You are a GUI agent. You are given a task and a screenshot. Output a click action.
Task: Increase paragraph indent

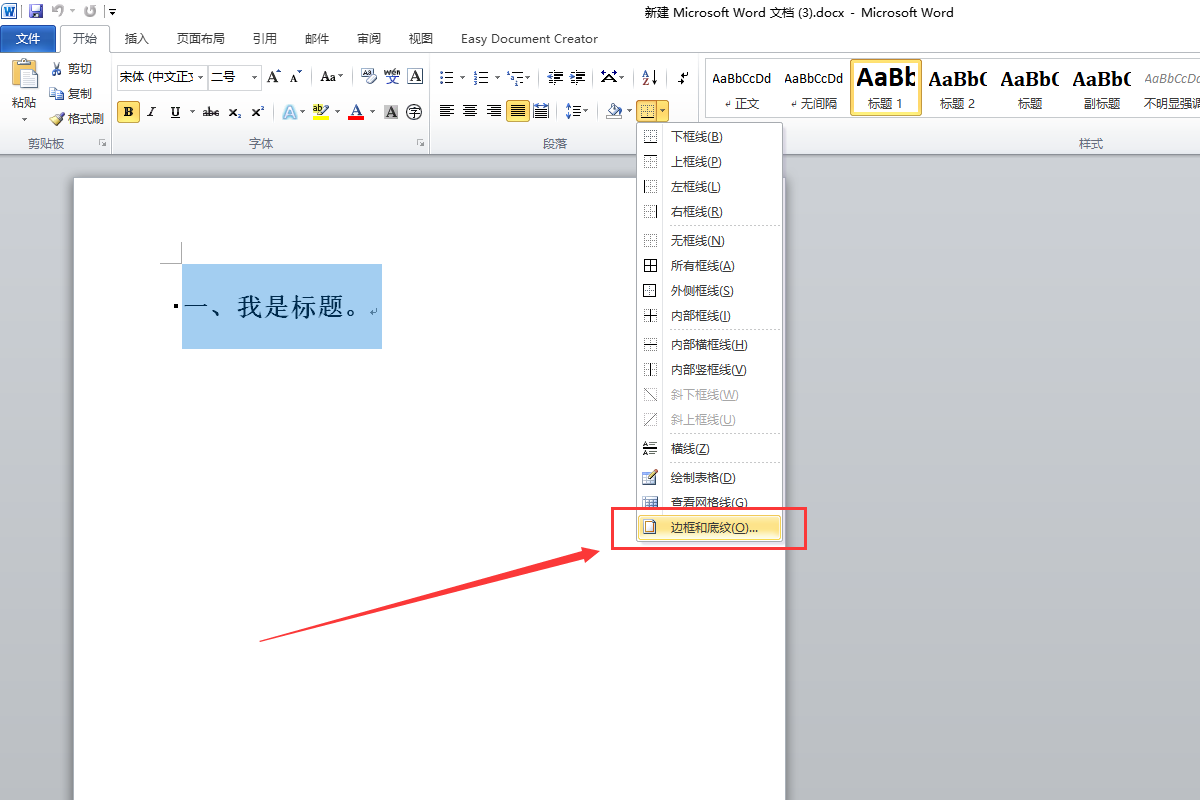coord(577,77)
